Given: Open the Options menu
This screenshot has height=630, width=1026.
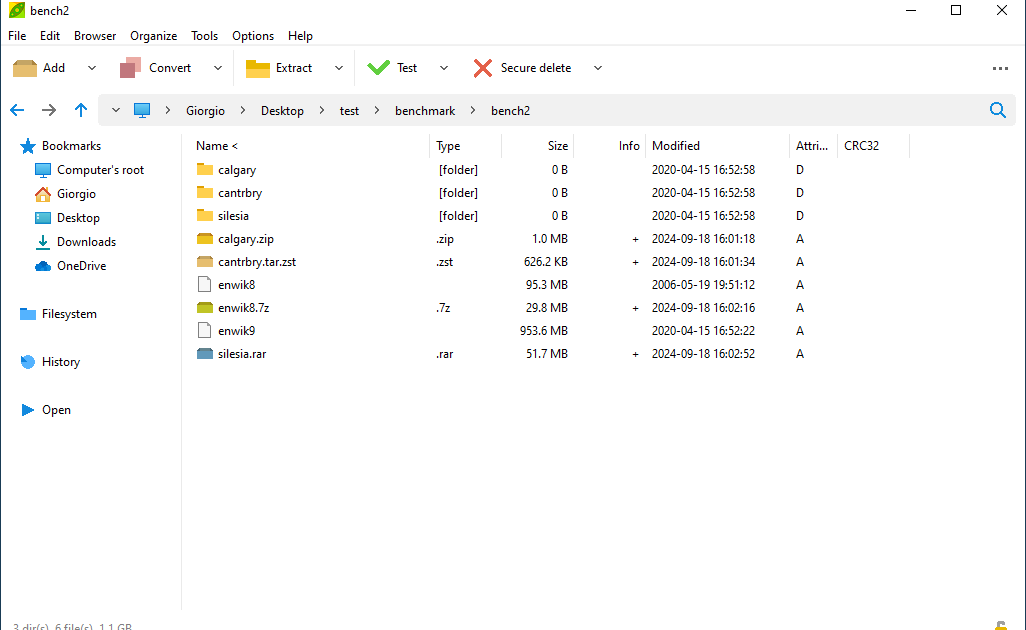Looking at the screenshot, I should [x=253, y=36].
